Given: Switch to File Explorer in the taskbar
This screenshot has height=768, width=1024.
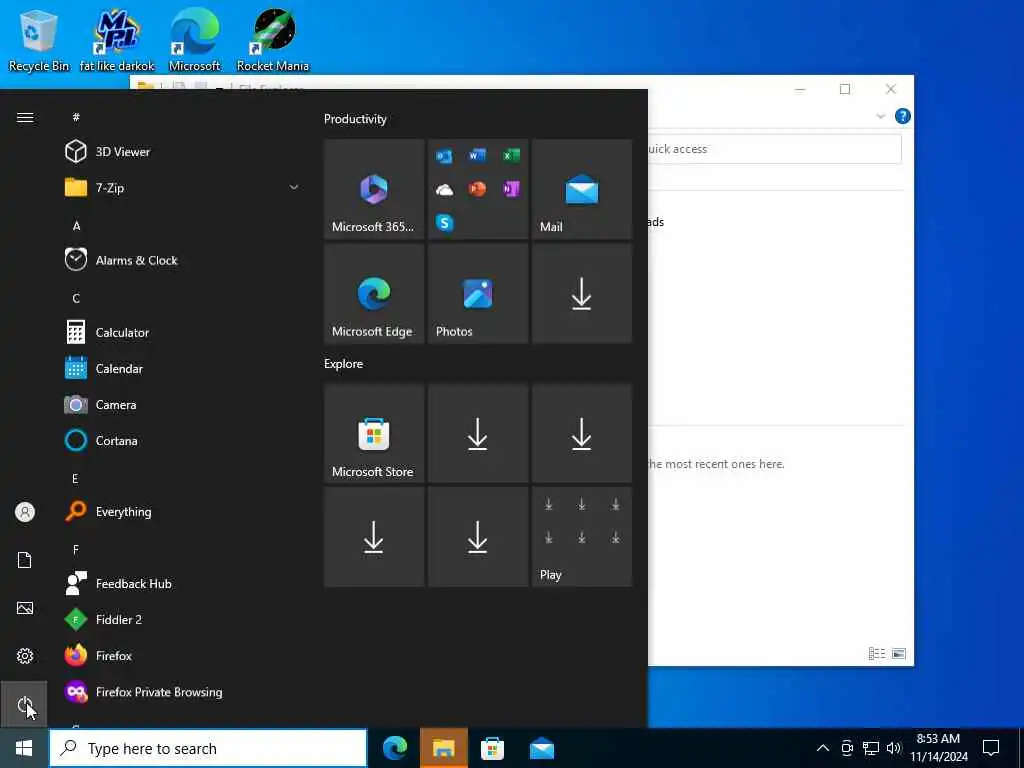Looking at the screenshot, I should [443, 748].
